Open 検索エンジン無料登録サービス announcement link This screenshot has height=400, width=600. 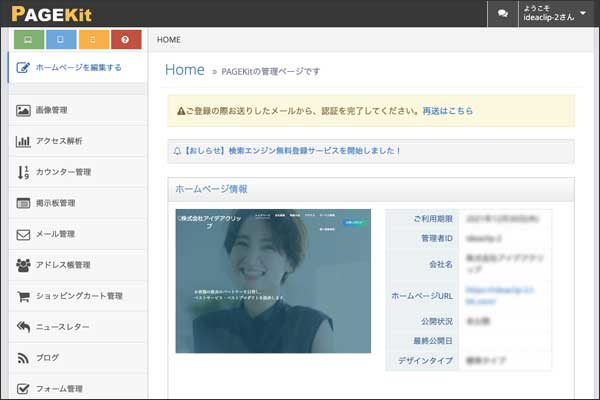pos(291,151)
